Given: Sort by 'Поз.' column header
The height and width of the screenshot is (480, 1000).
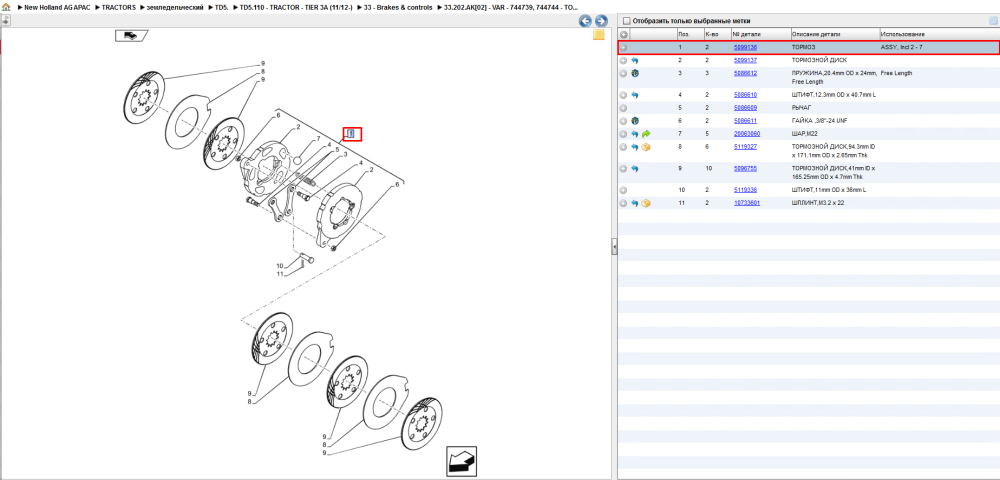Looking at the screenshot, I should coord(689,34).
